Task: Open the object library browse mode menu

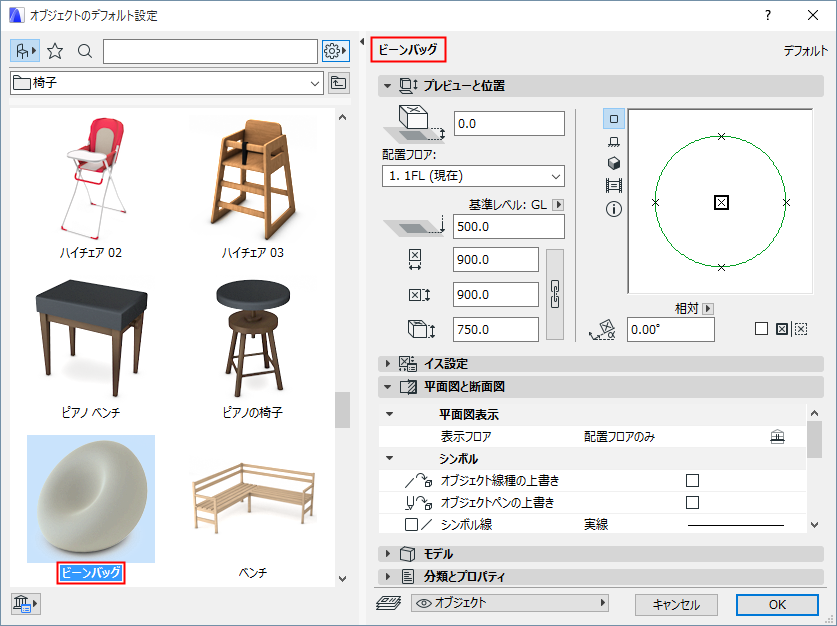Action: coord(25,51)
